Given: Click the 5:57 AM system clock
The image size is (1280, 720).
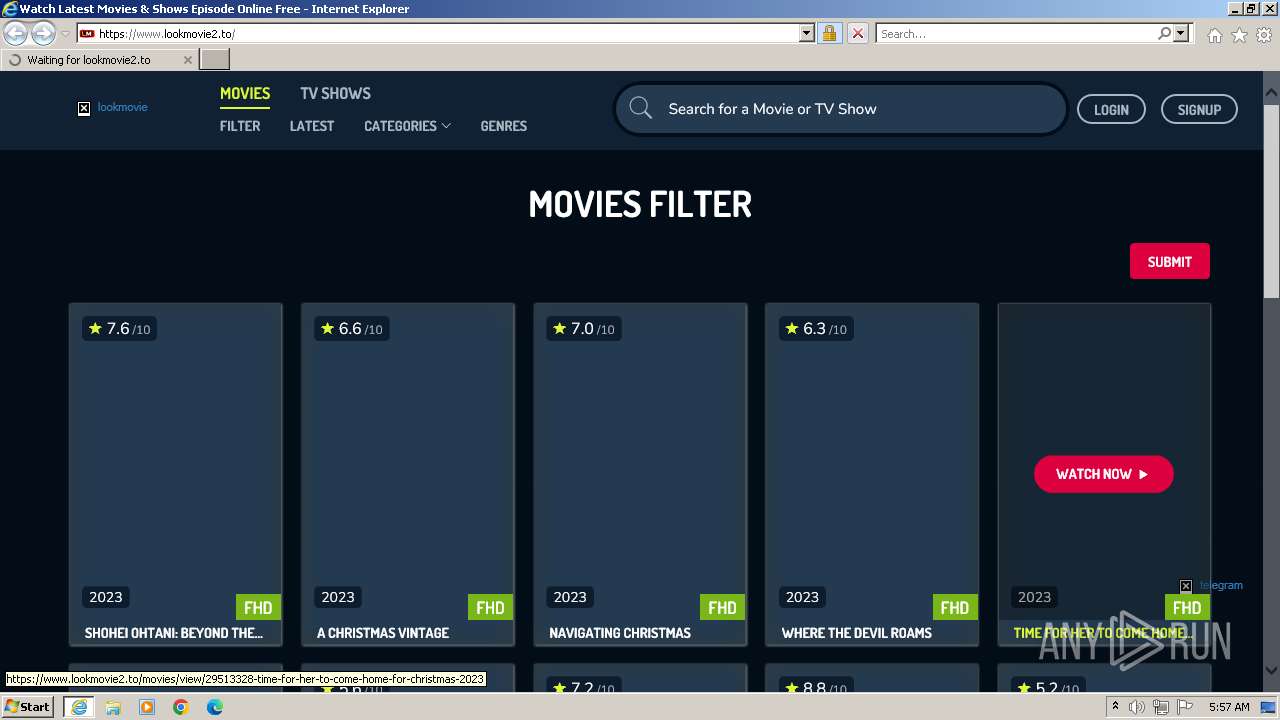Looking at the screenshot, I should coord(1229,707).
